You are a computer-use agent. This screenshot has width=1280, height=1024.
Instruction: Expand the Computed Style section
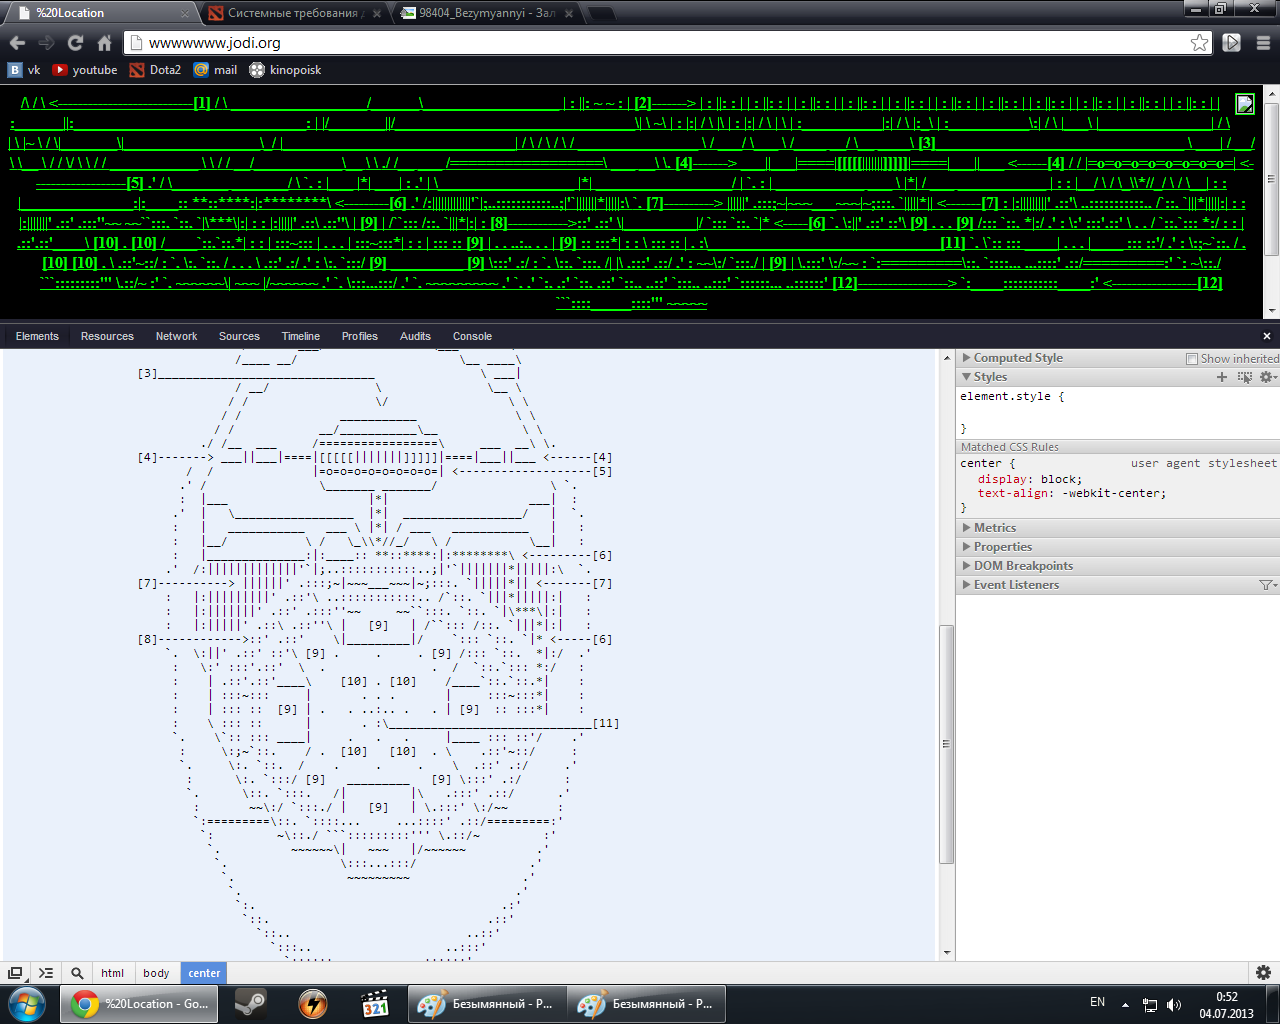(x=1018, y=358)
